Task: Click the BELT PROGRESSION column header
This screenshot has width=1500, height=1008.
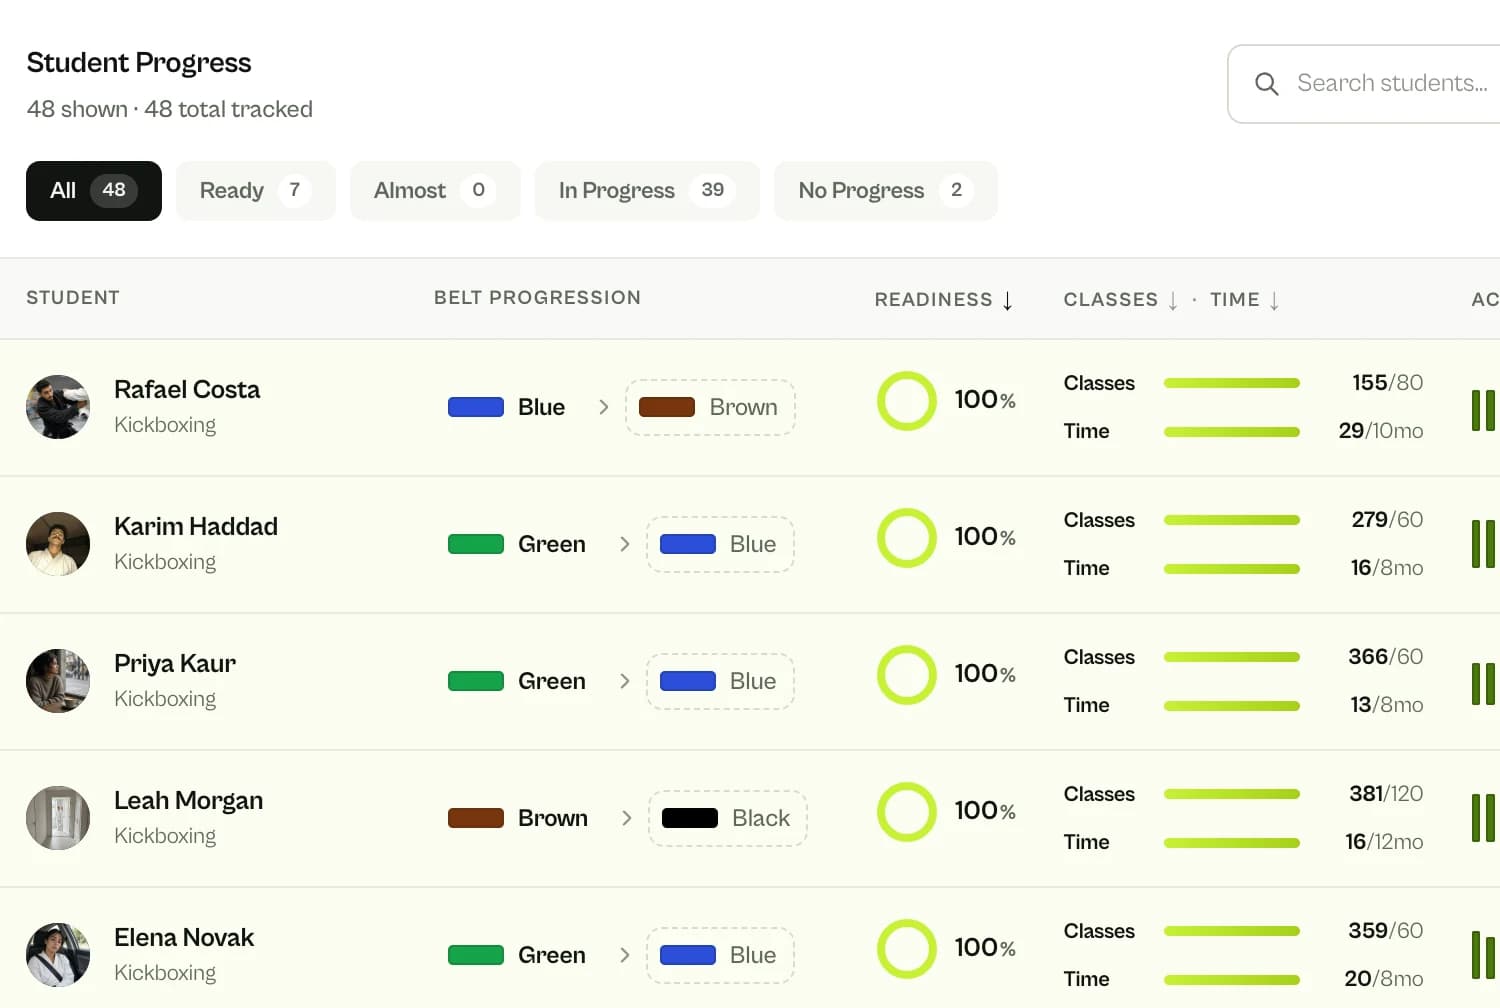Action: [x=537, y=298]
